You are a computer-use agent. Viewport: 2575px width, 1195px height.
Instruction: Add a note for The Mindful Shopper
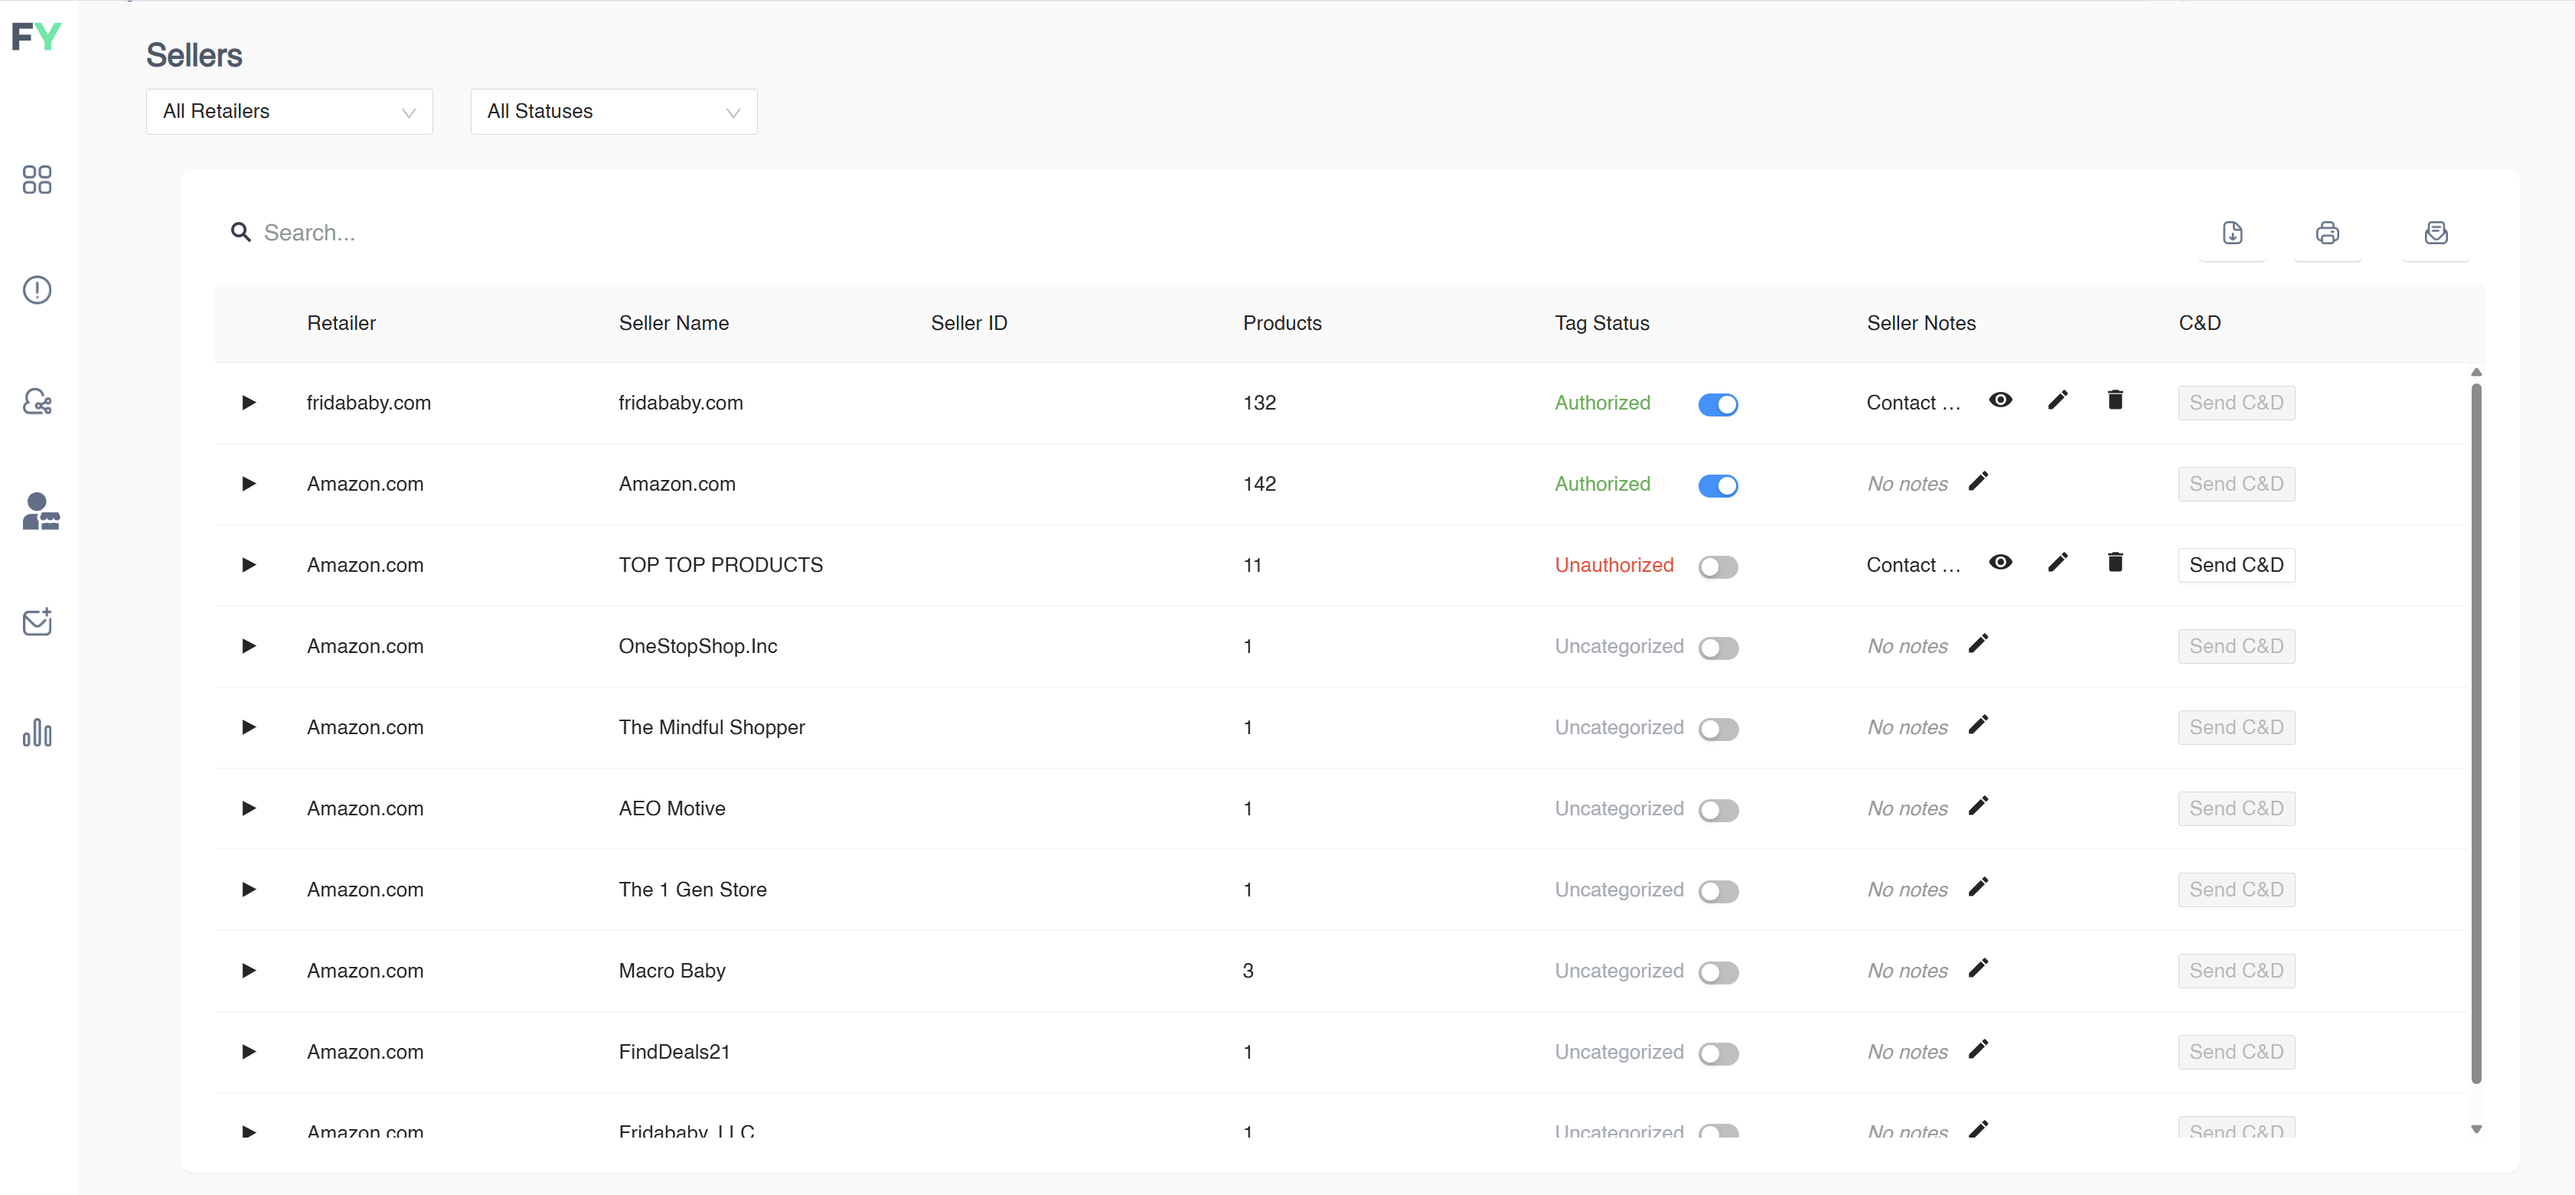click(1978, 725)
